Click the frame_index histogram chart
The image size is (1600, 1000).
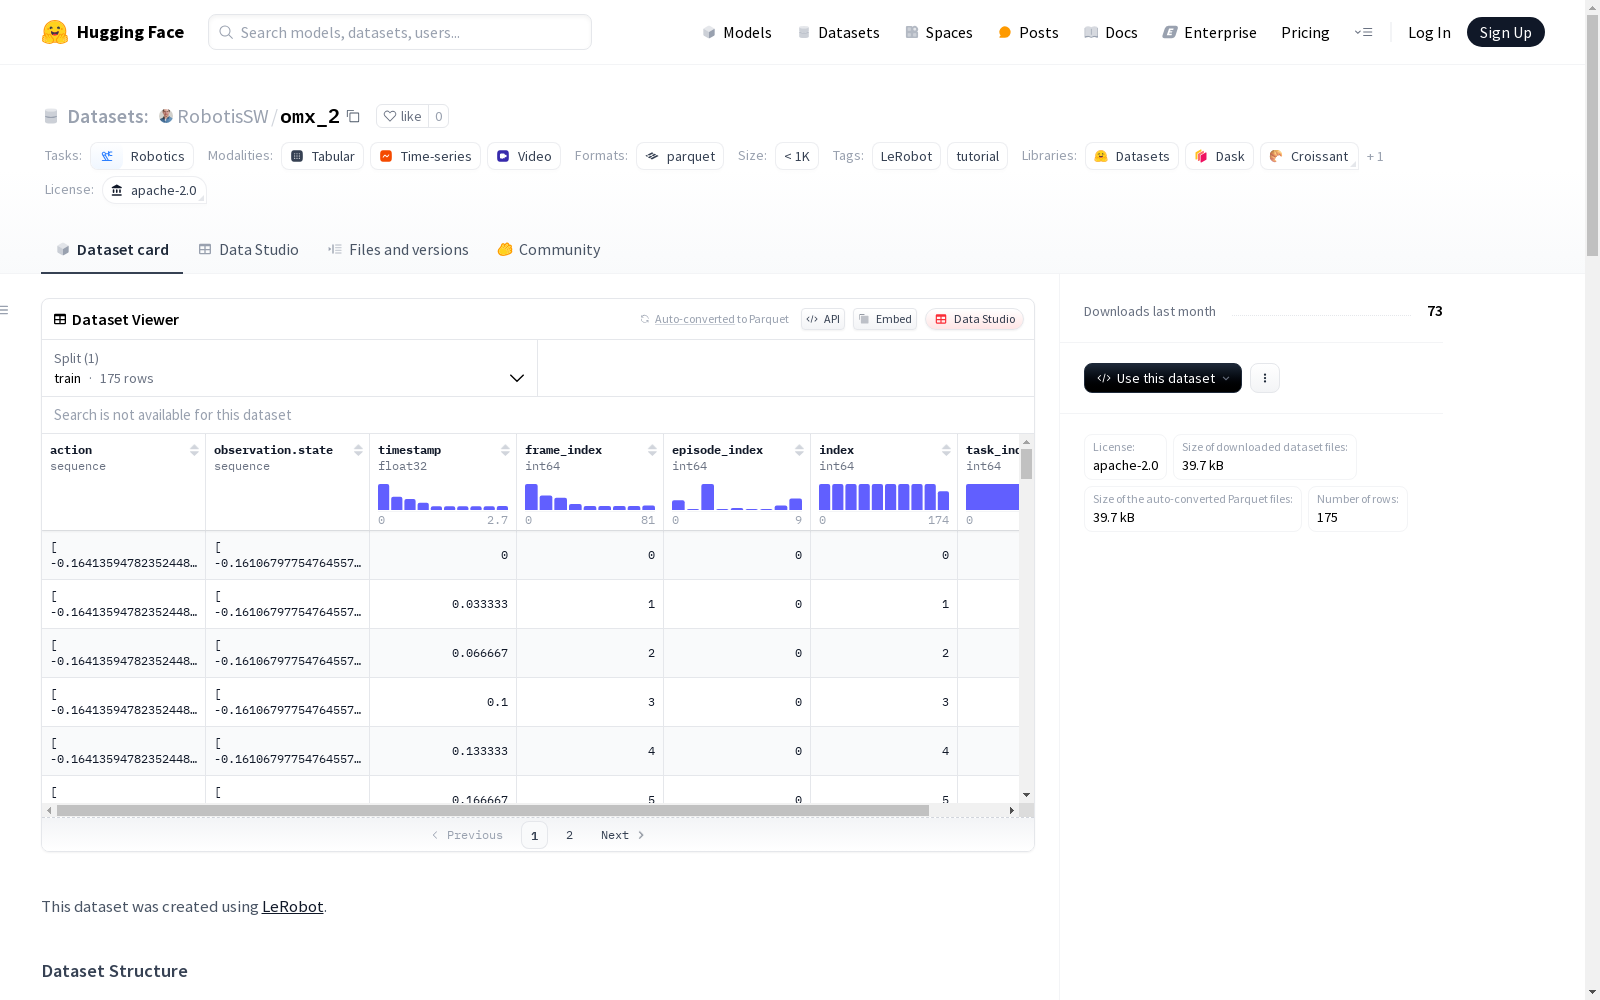590,497
